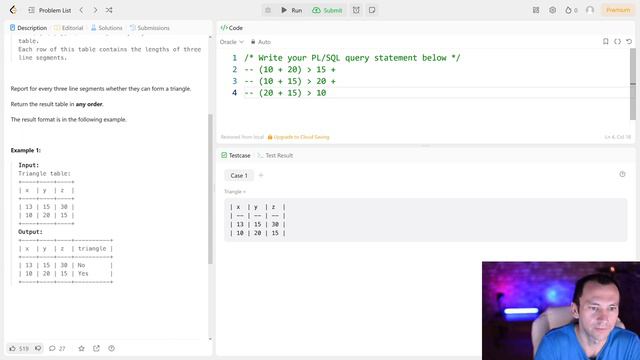
Task: Click the description panel scrollbar
Action: point(210,189)
